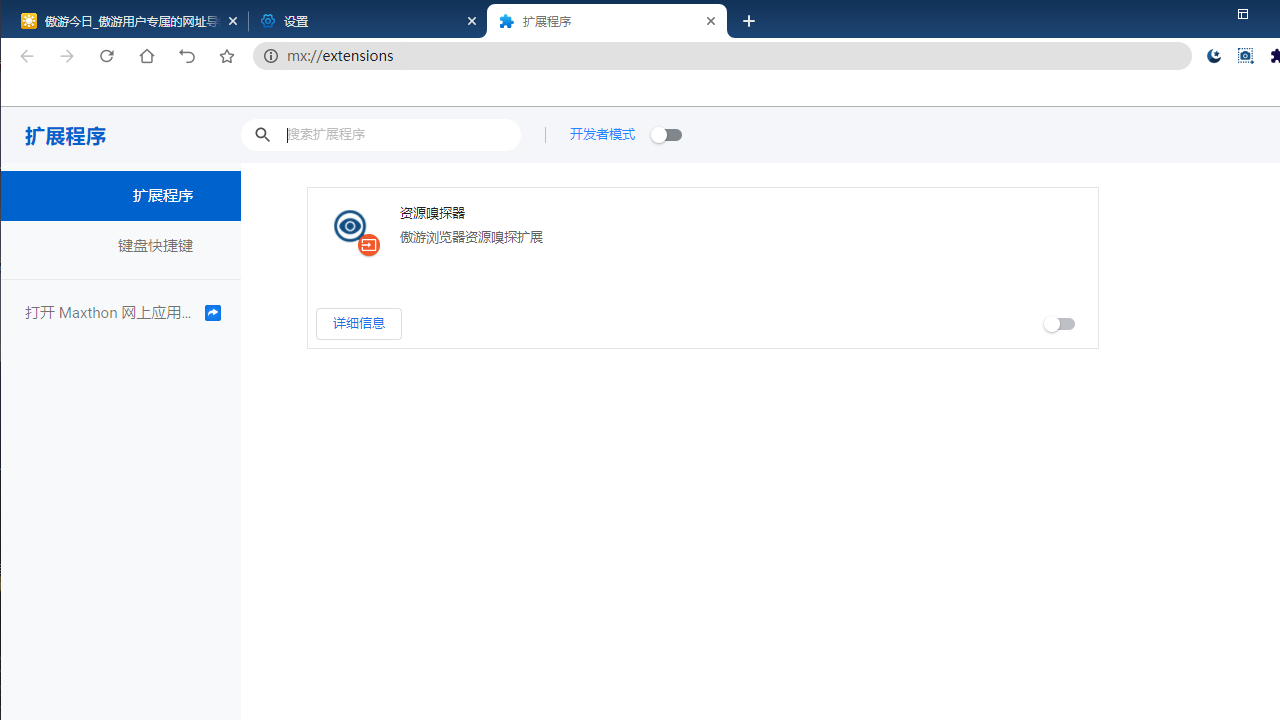Viewport: 1280px width, 720px height.
Task: Open the extensions puzzle icon
Action: pyautogui.click(x=1276, y=56)
